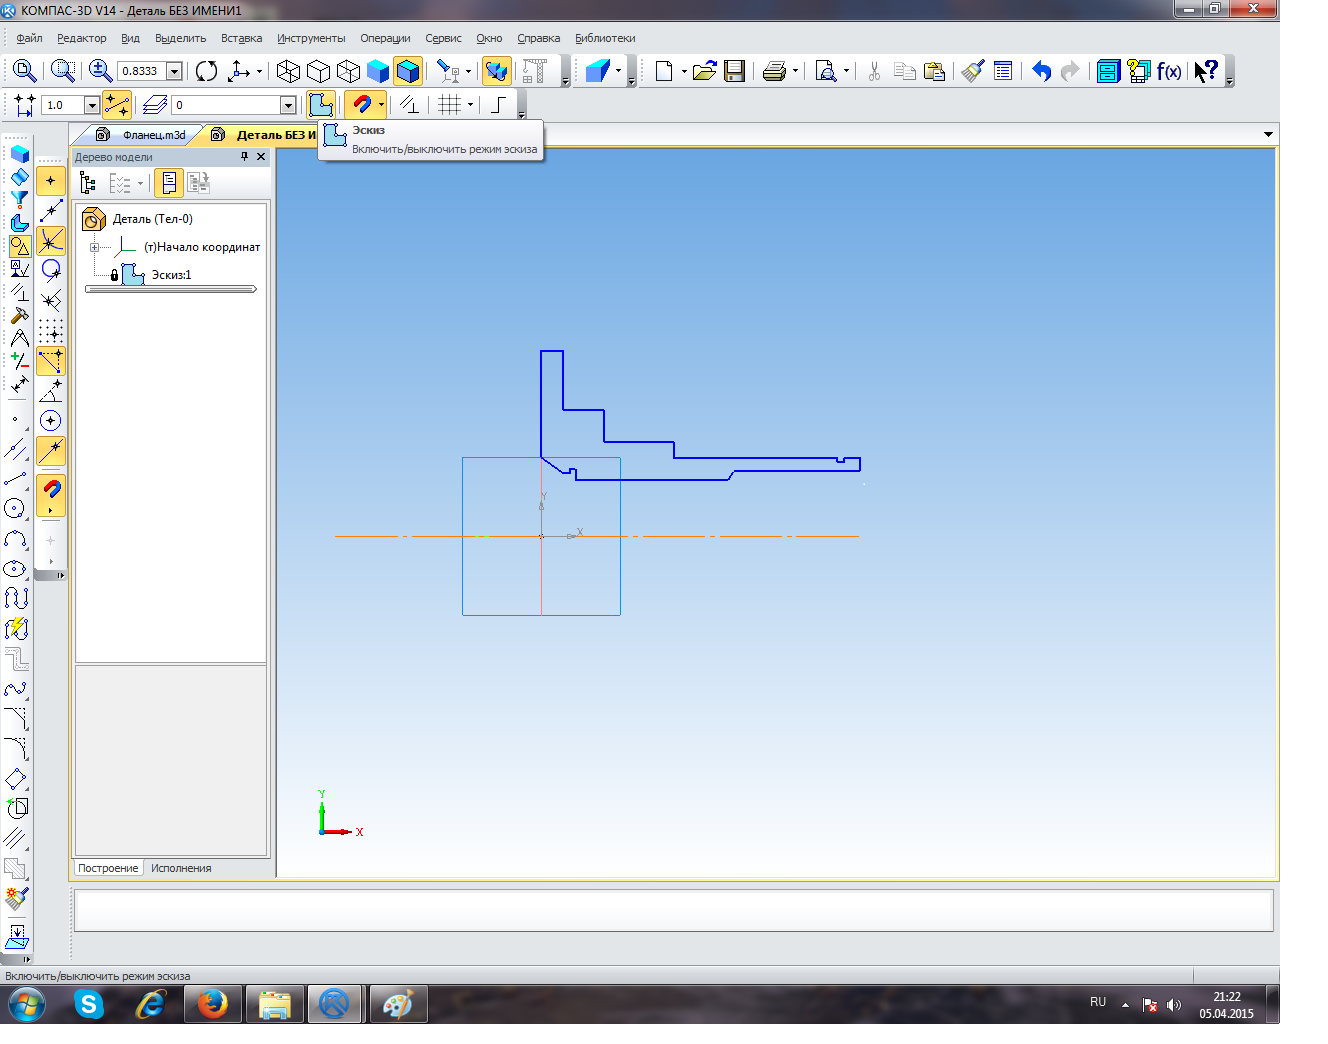1328x1044 pixels.
Task: Toggle magnet snapping button in top toolbar
Action: pyautogui.click(x=362, y=104)
